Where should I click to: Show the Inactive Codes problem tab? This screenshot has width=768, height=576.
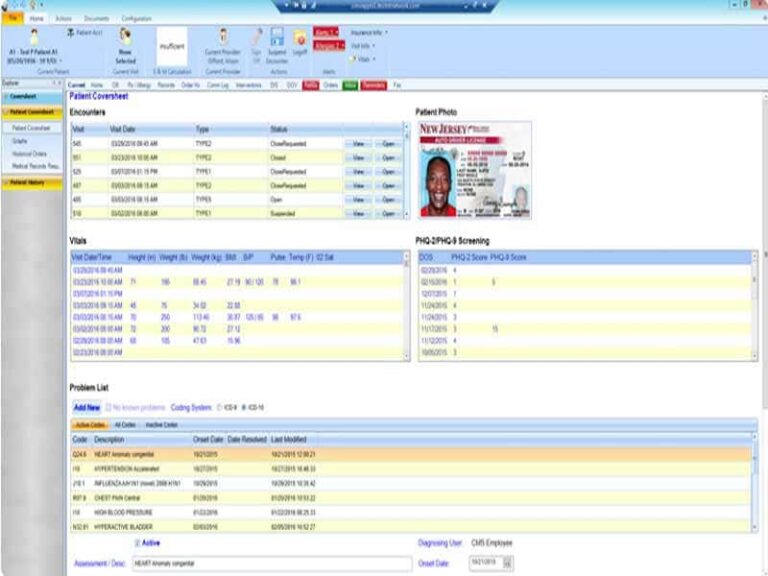162,425
